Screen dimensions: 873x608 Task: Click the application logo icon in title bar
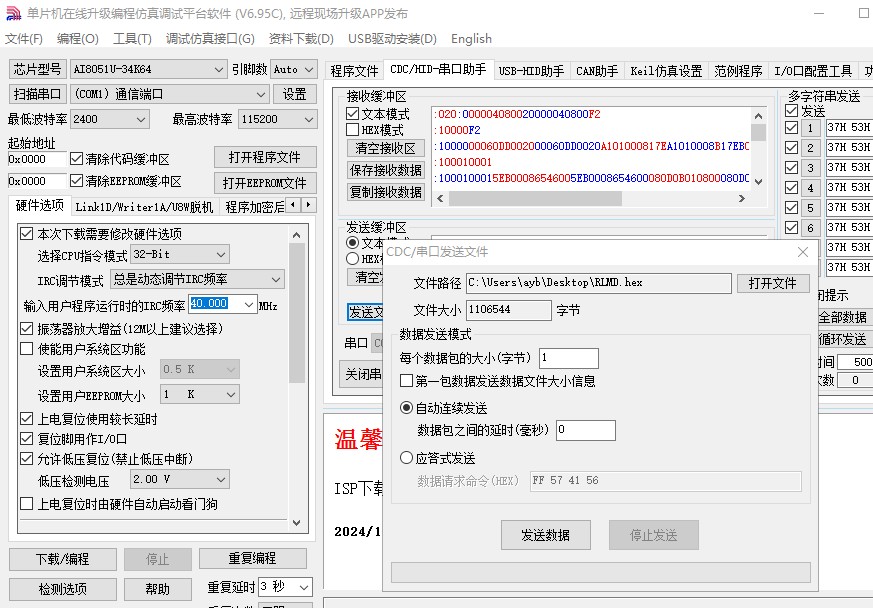click(13, 13)
